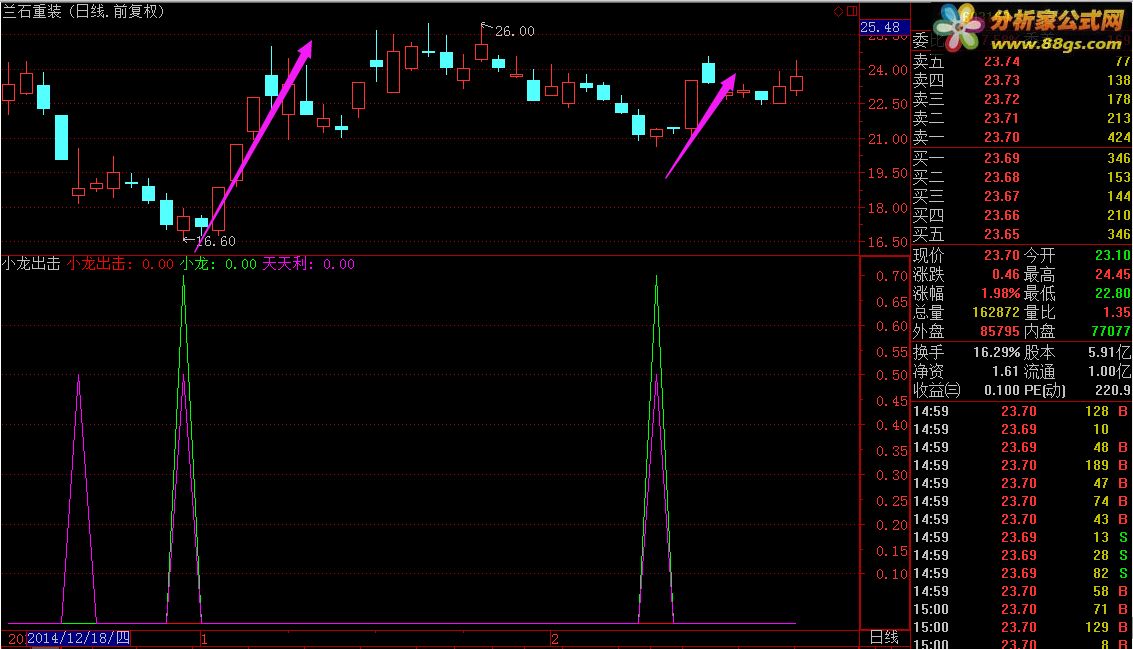
Task: Click the sell-one volume 424
Action: click(x=1119, y=137)
